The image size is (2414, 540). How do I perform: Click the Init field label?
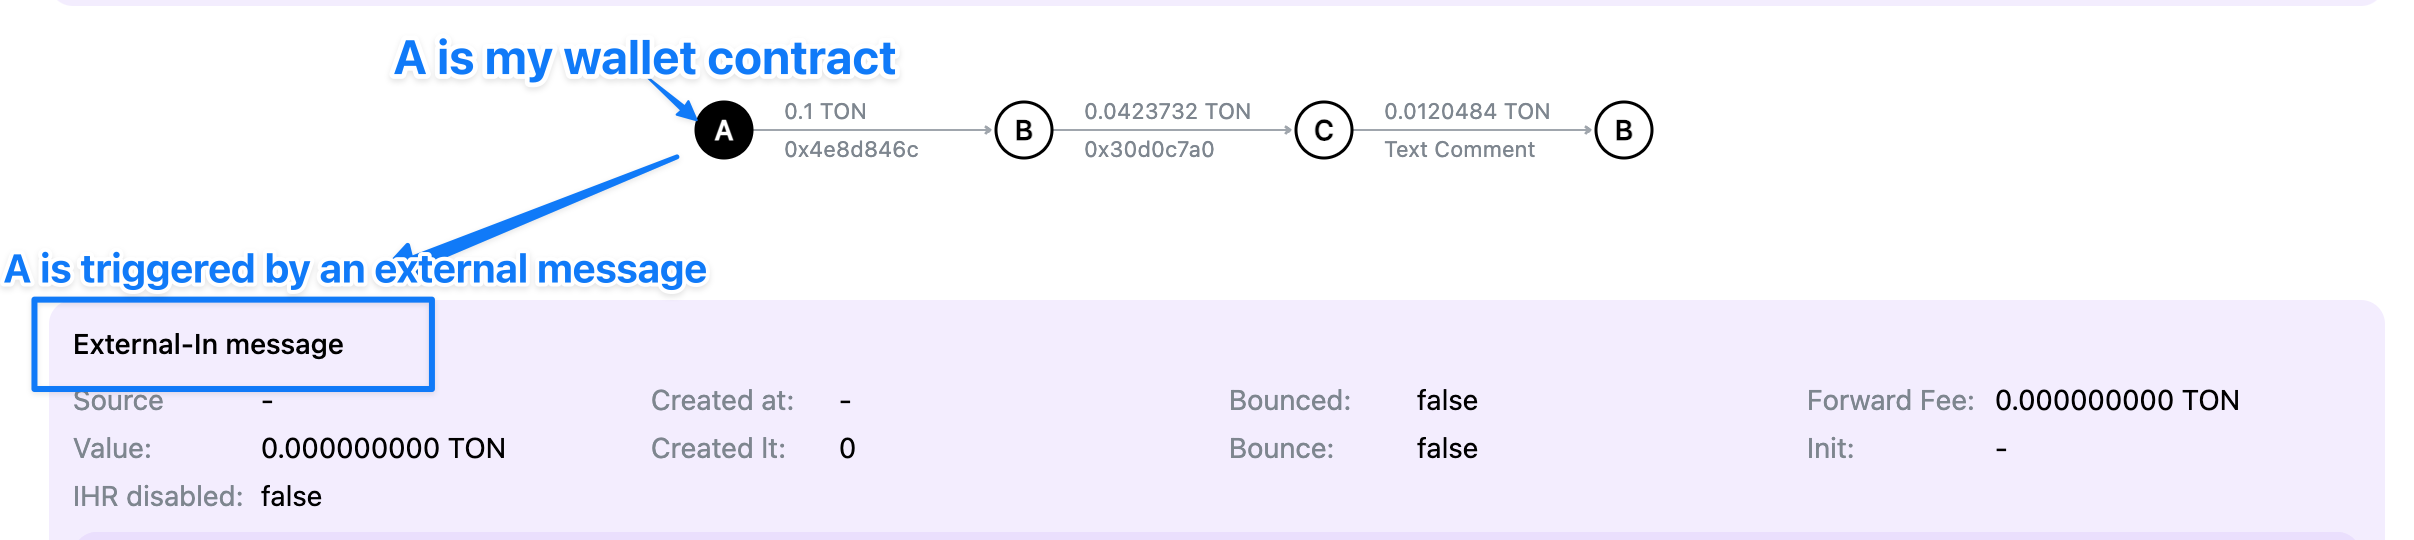(x=1830, y=448)
